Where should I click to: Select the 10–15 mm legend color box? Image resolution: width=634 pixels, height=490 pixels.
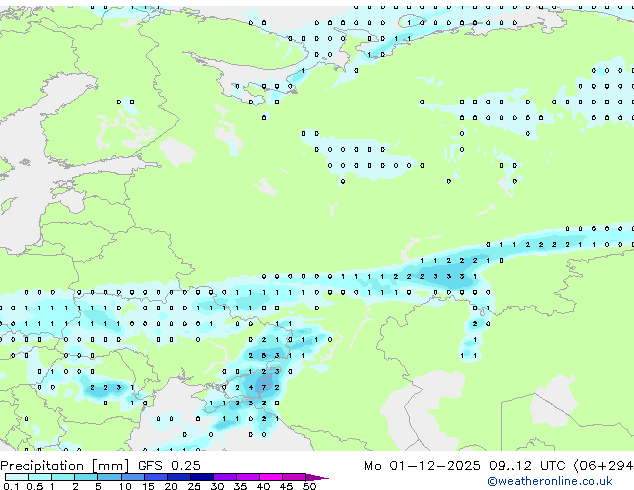click(x=132, y=477)
